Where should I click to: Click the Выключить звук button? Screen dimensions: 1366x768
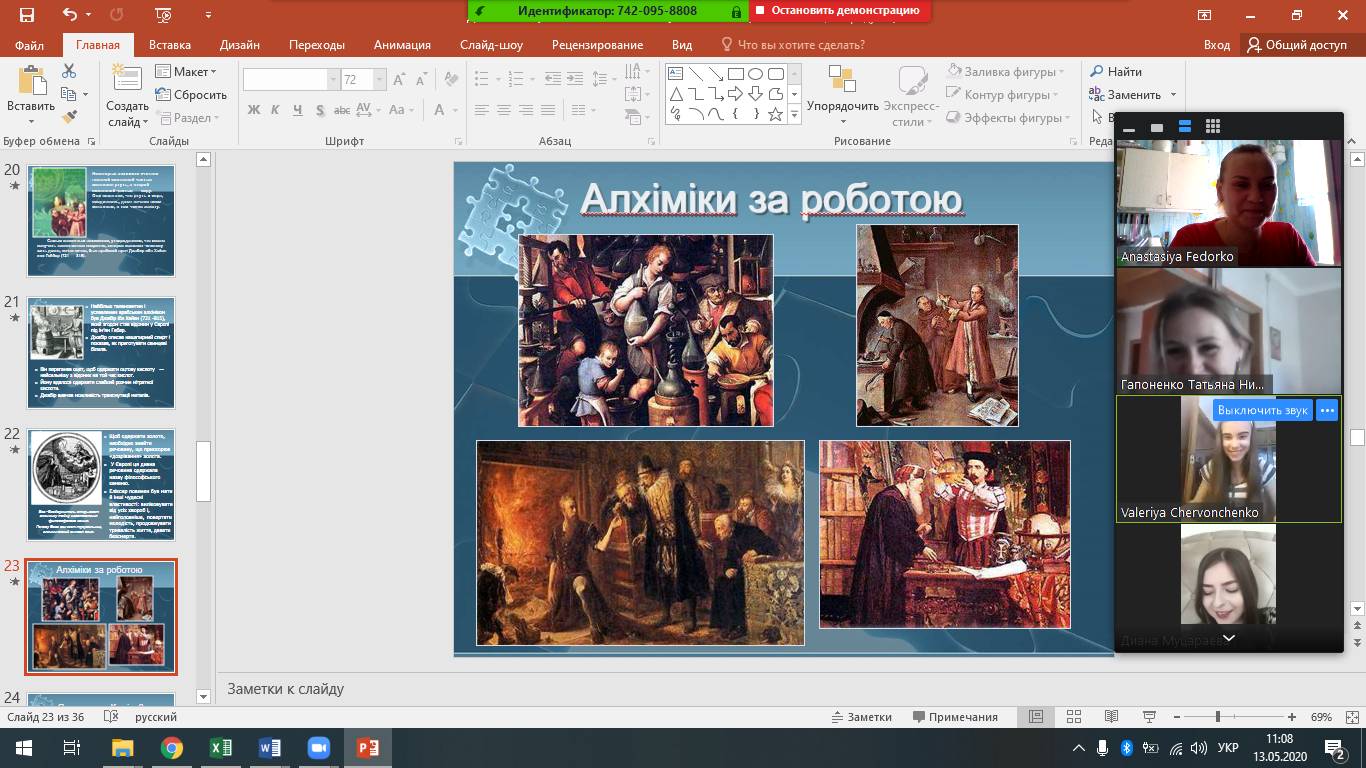click(x=1262, y=410)
